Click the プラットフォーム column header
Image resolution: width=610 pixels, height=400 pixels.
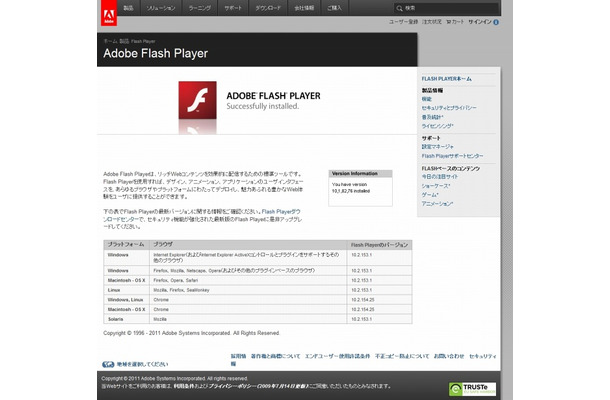(x=126, y=244)
